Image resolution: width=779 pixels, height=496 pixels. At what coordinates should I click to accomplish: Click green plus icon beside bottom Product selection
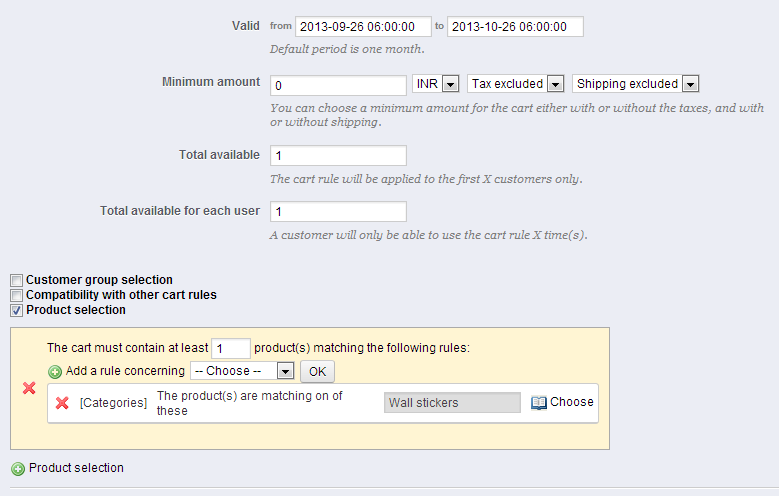tap(18, 469)
